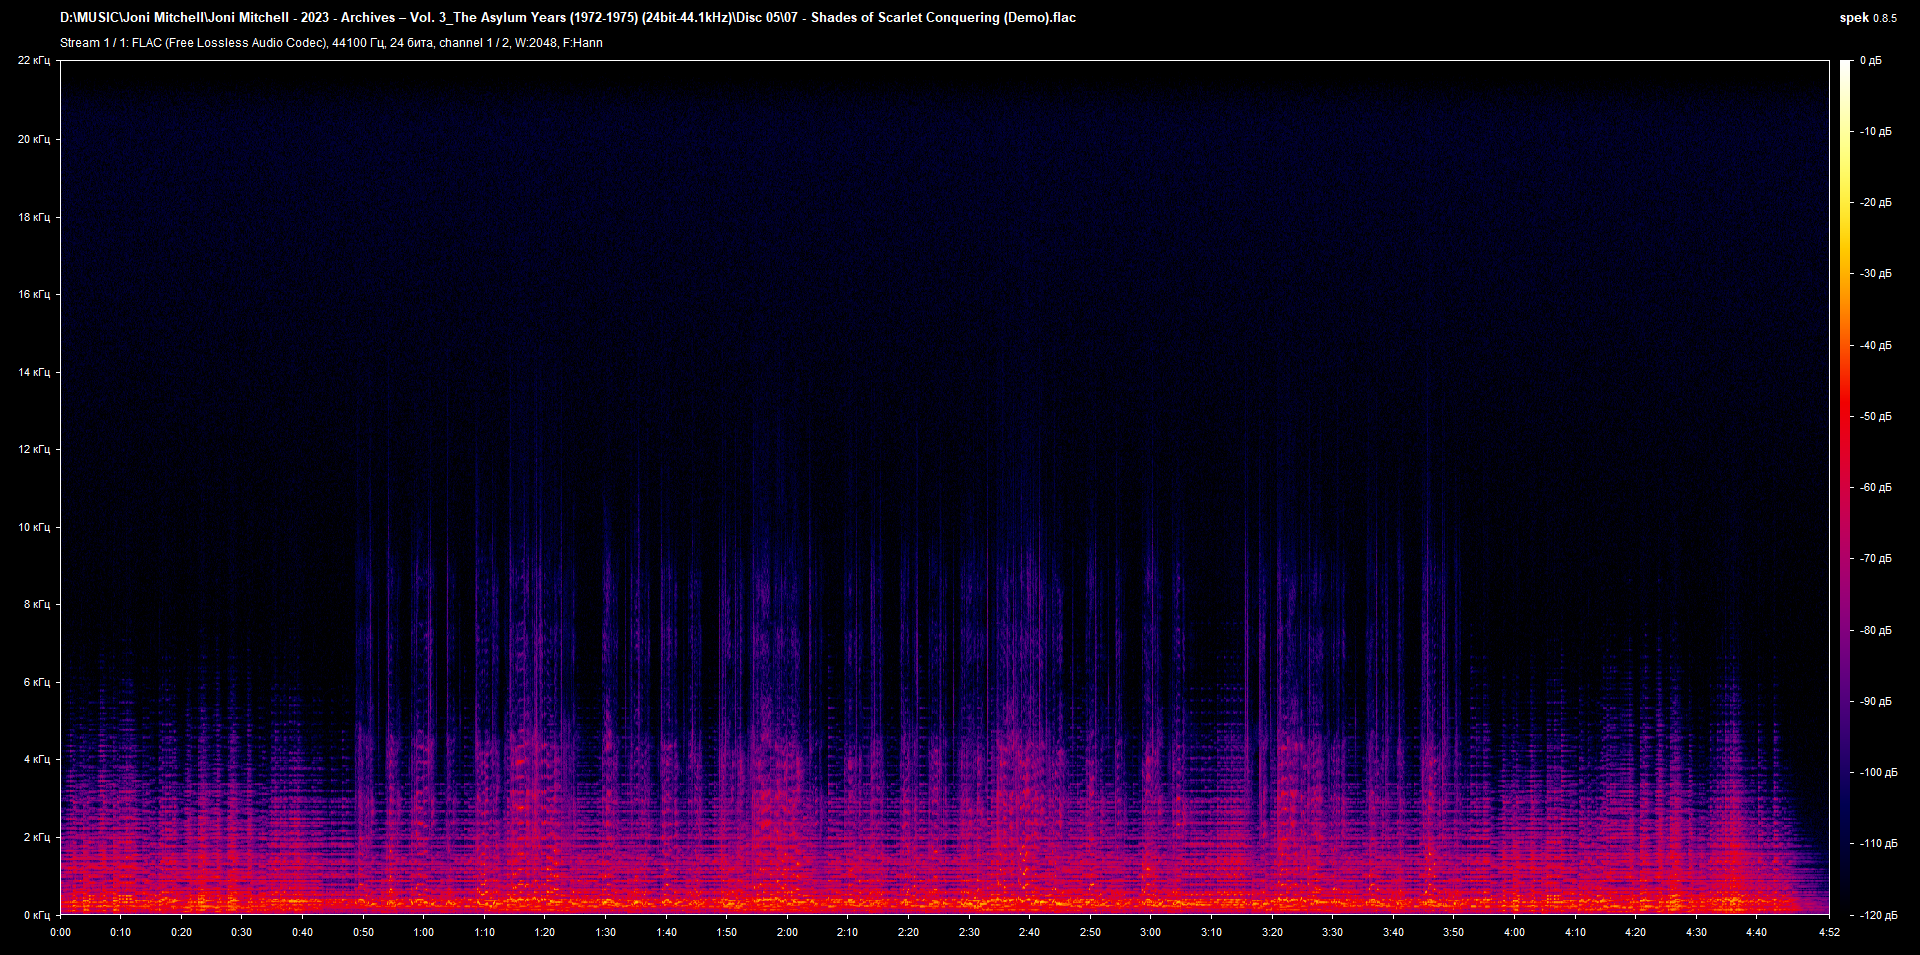Screen dimensions: 1920x955
Task: Click the middle of the dB gradient bar
Action: tap(1847, 488)
